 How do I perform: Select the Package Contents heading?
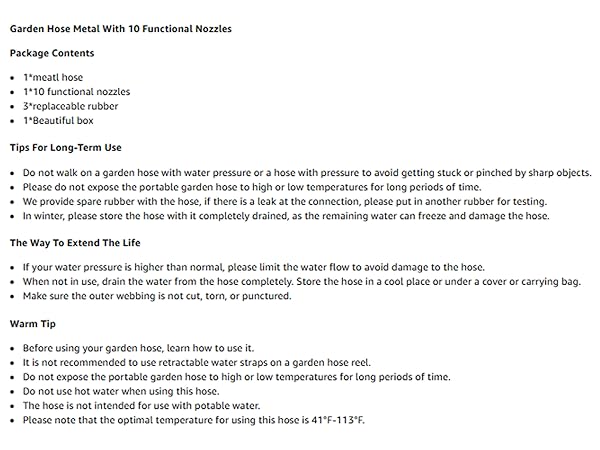pos(52,53)
